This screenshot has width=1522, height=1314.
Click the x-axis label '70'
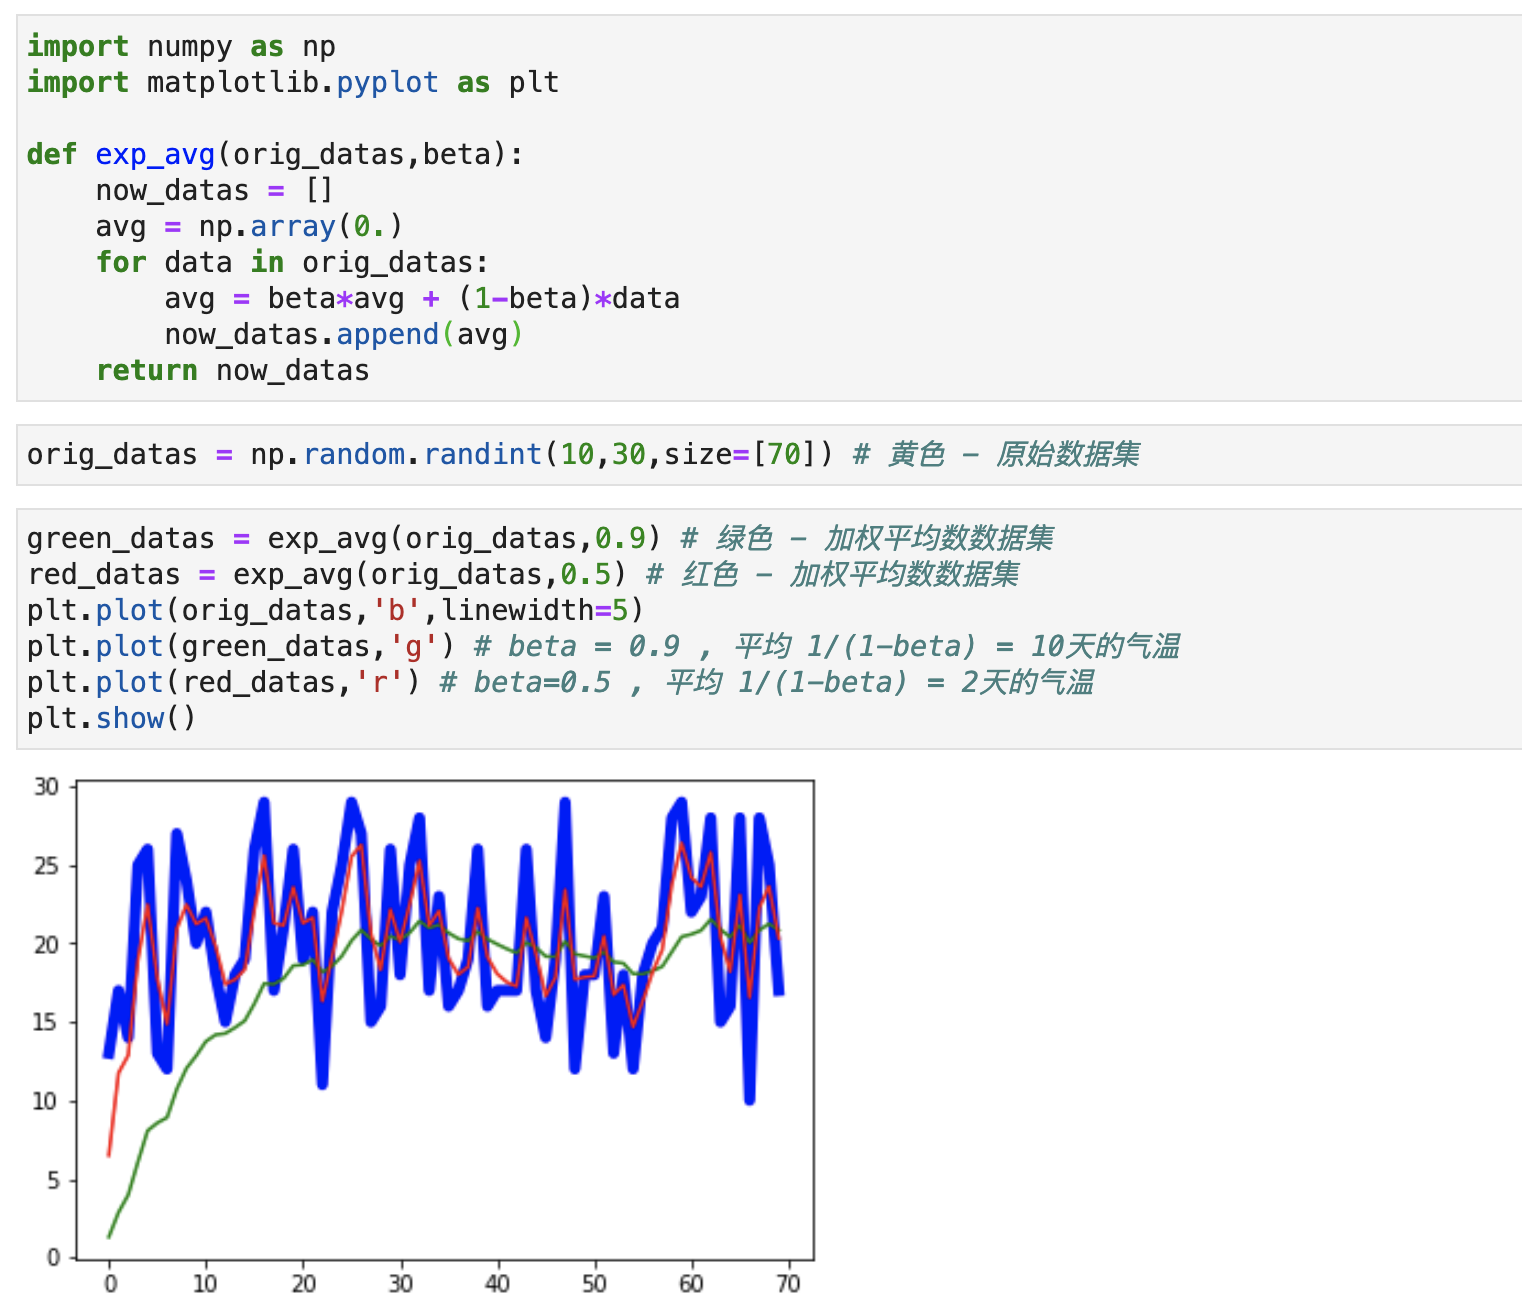coord(788,1284)
